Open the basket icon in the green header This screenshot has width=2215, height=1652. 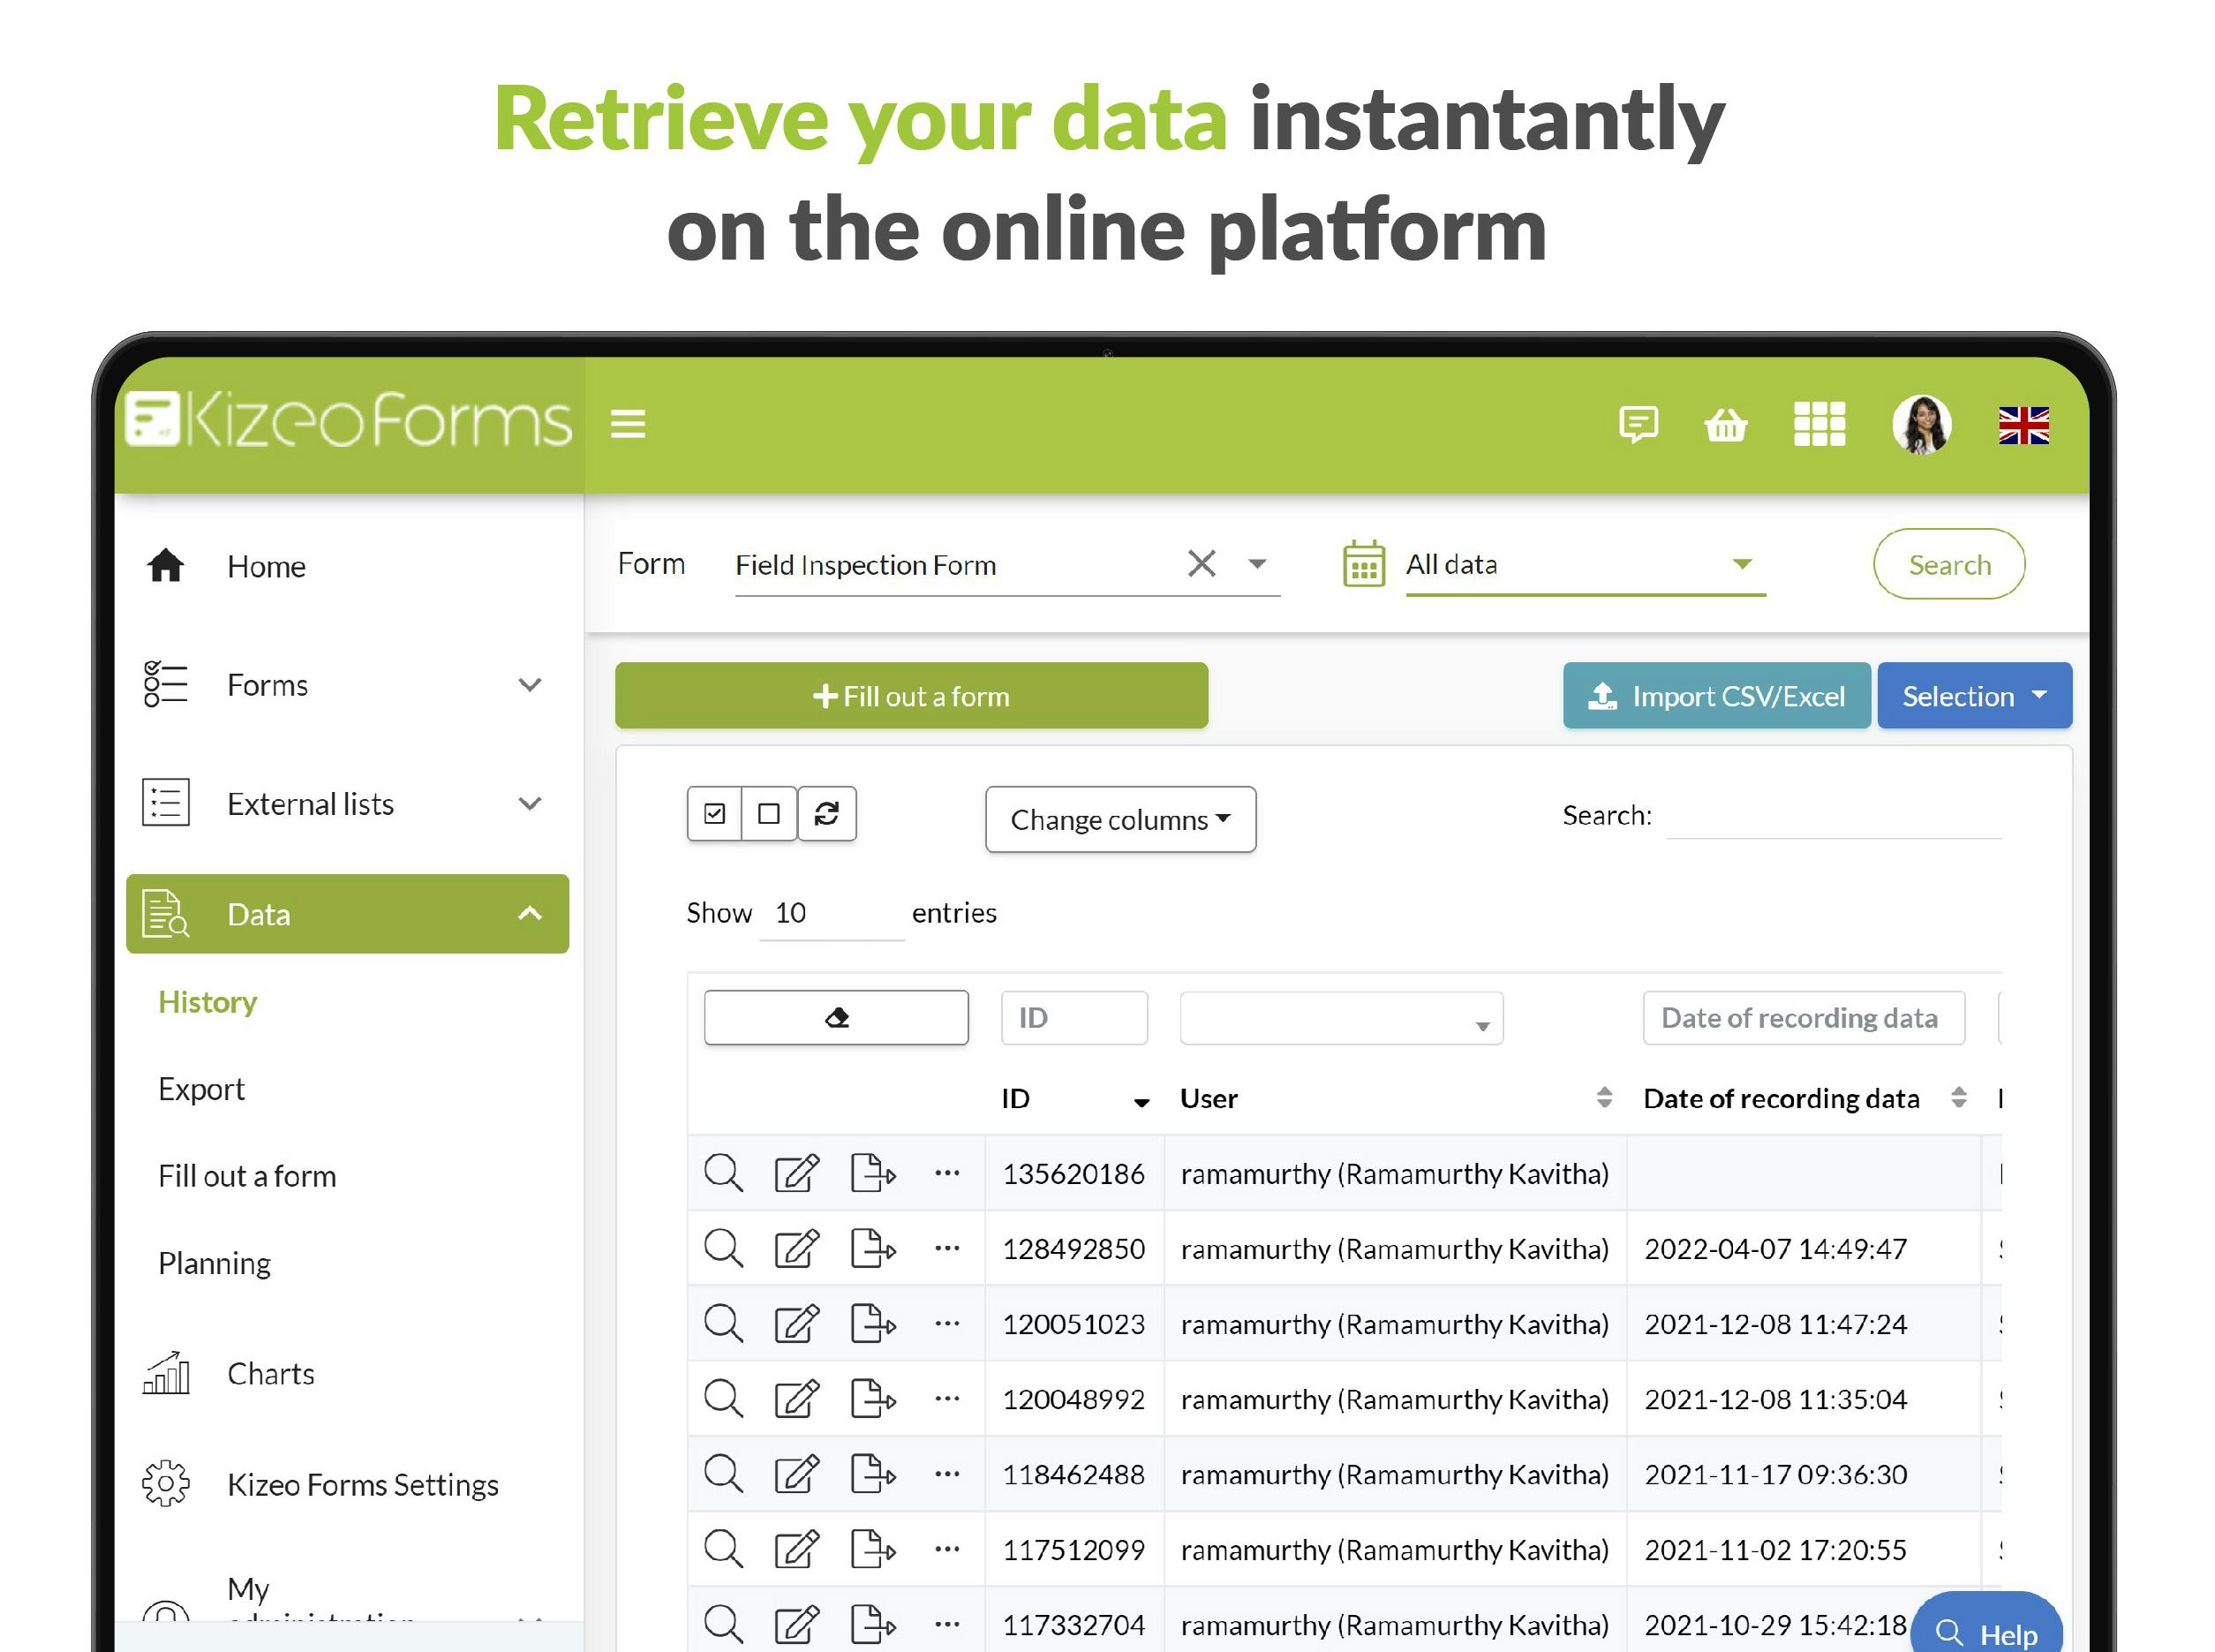(1726, 424)
